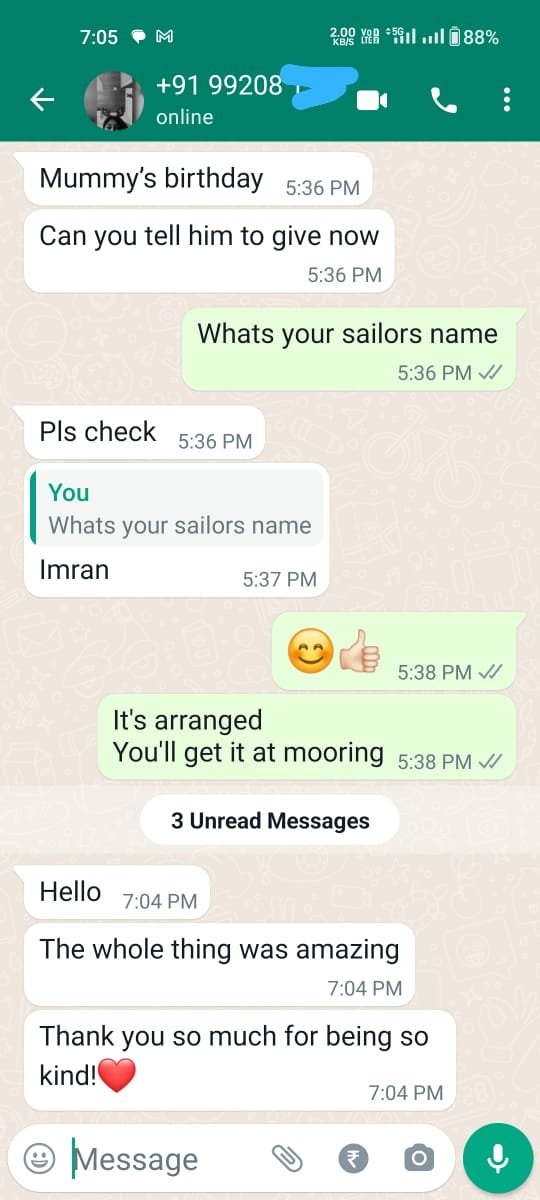The height and width of the screenshot is (1200, 540).
Task: Select the "Can you tell him to give now" message
Action: click(209, 251)
